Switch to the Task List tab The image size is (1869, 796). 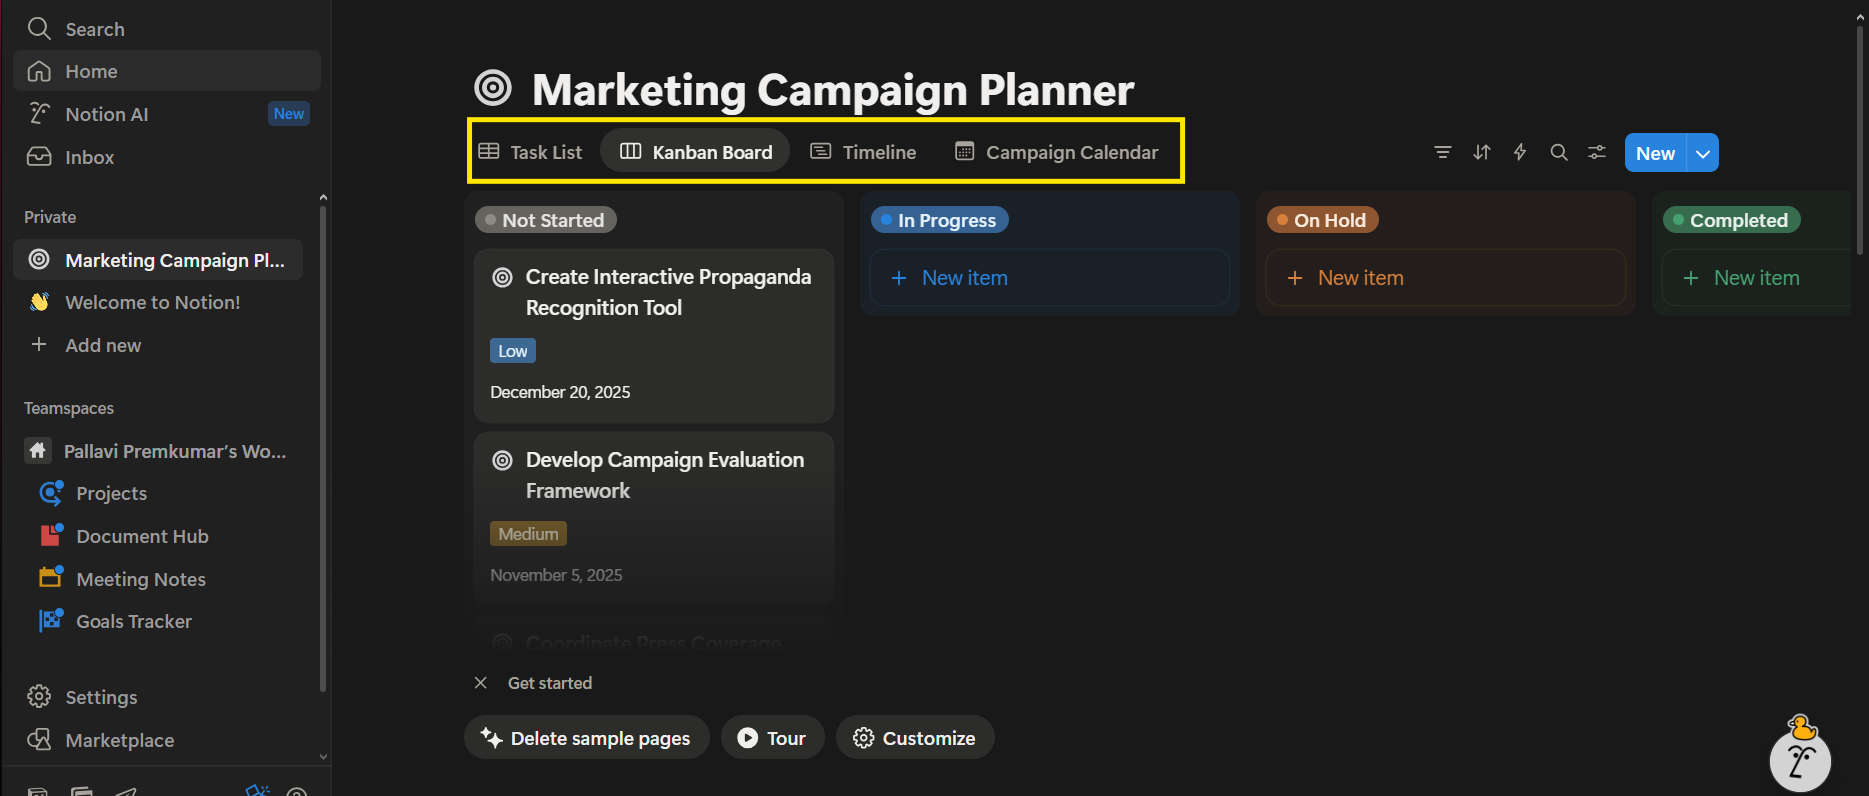coord(530,152)
